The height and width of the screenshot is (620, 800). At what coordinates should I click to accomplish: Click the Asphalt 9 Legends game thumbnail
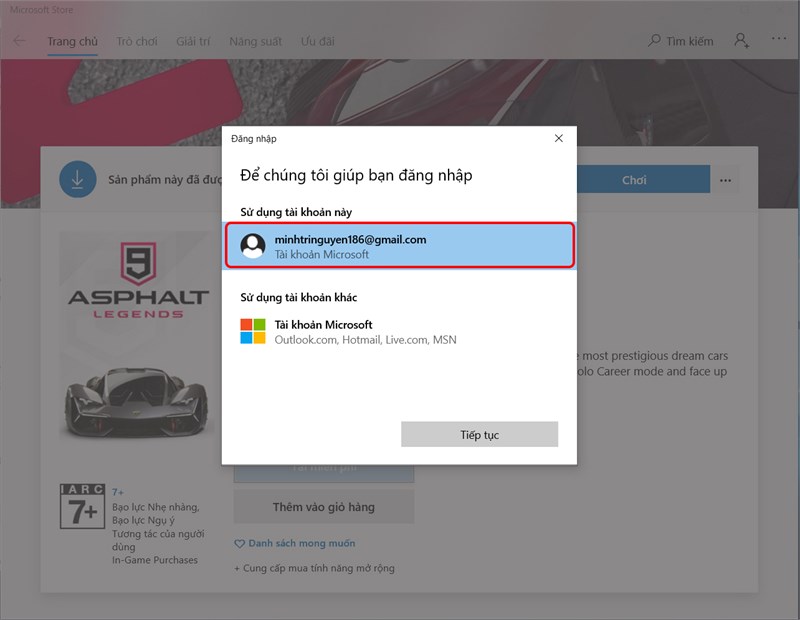(x=136, y=335)
